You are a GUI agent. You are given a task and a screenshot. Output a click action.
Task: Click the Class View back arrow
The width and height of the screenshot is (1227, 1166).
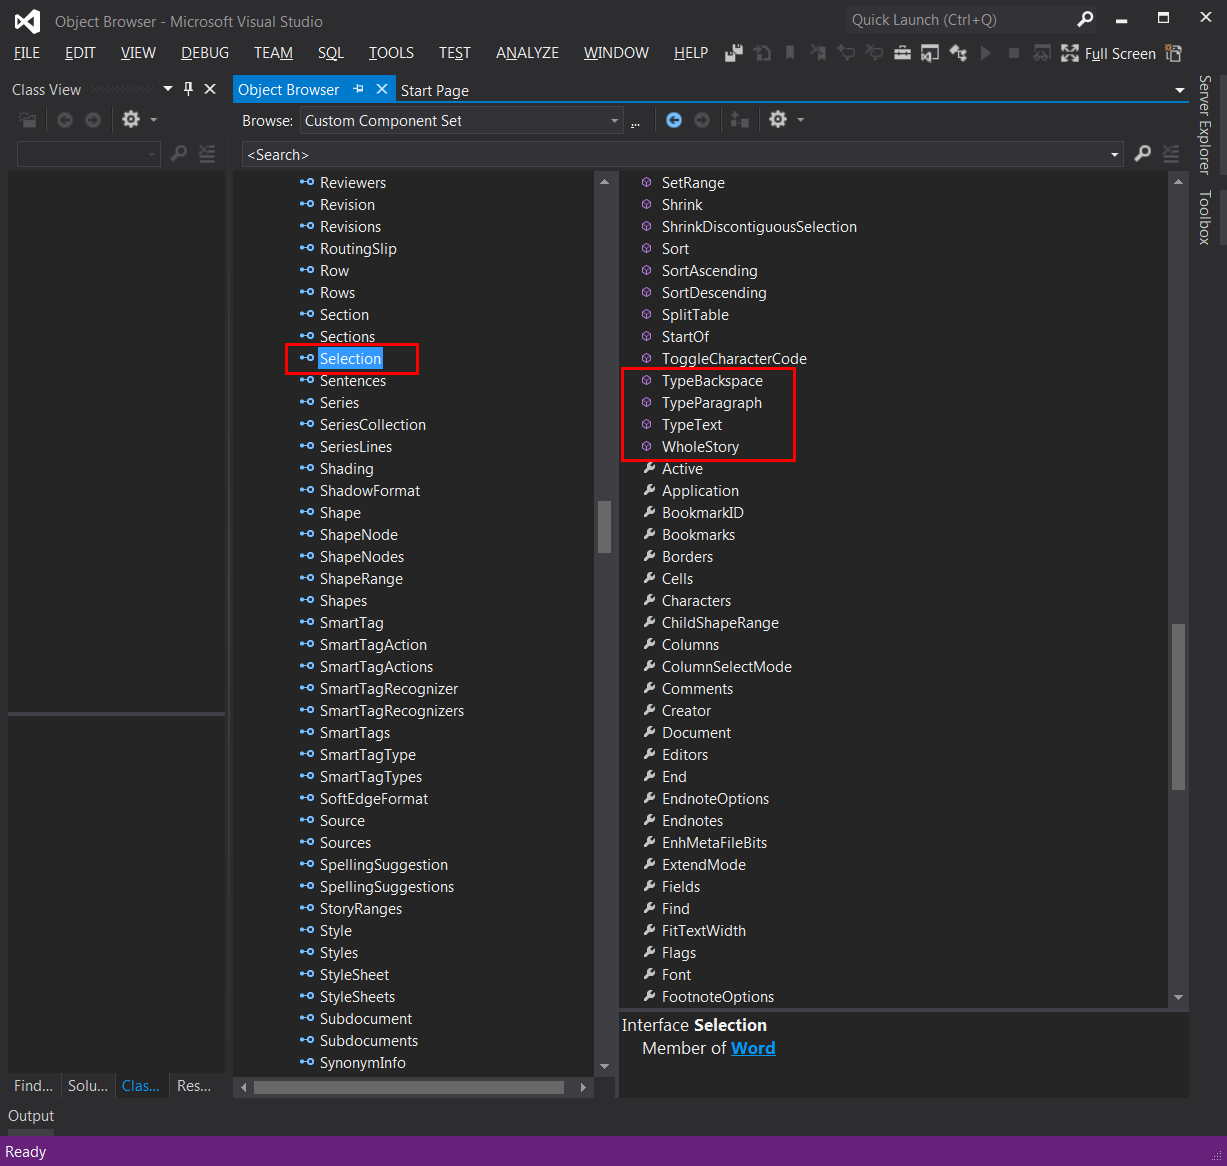point(65,120)
